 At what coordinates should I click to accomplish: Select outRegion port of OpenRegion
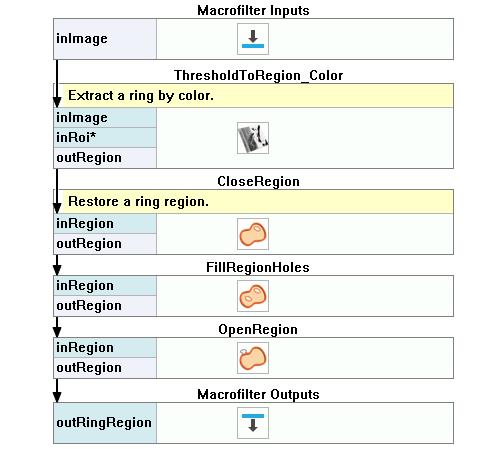(105, 368)
